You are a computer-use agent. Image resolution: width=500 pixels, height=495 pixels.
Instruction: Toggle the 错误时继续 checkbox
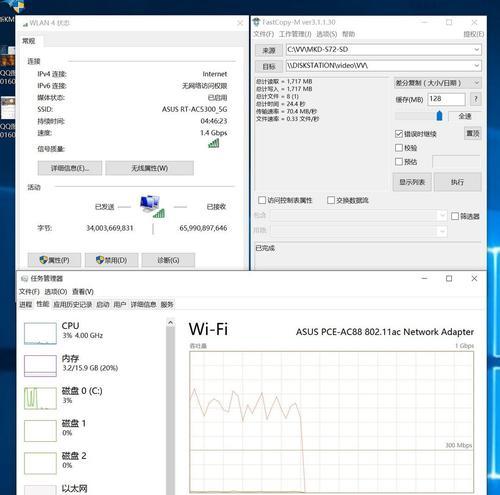click(x=399, y=134)
